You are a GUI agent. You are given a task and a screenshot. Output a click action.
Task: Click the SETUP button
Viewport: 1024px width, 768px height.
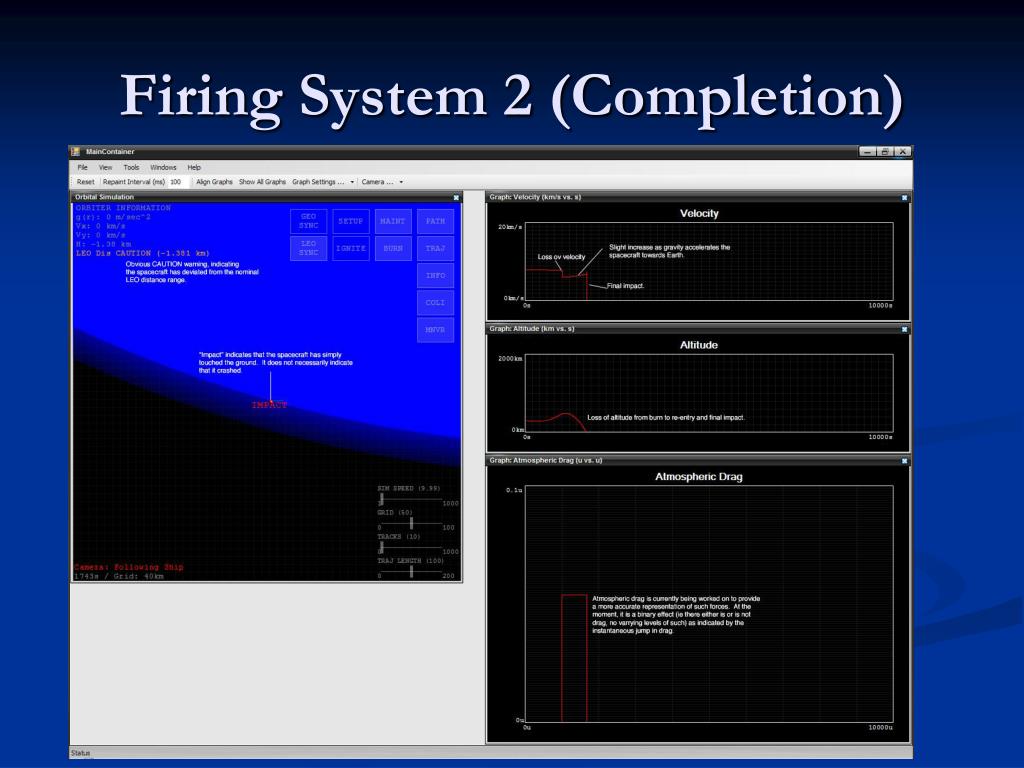[x=351, y=221]
